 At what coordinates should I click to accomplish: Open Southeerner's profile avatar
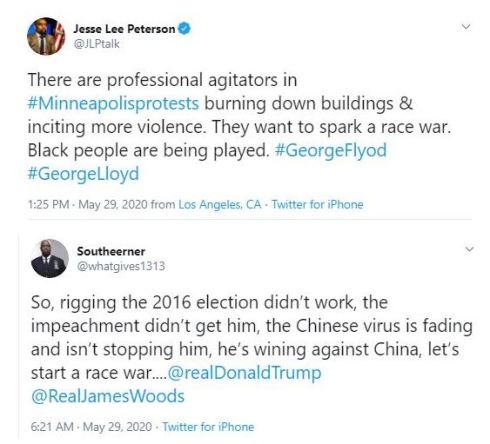click(x=50, y=258)
